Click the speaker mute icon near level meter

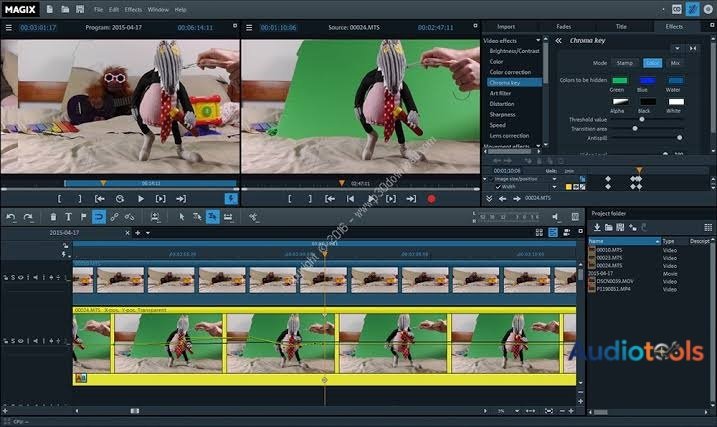[555, 217]
